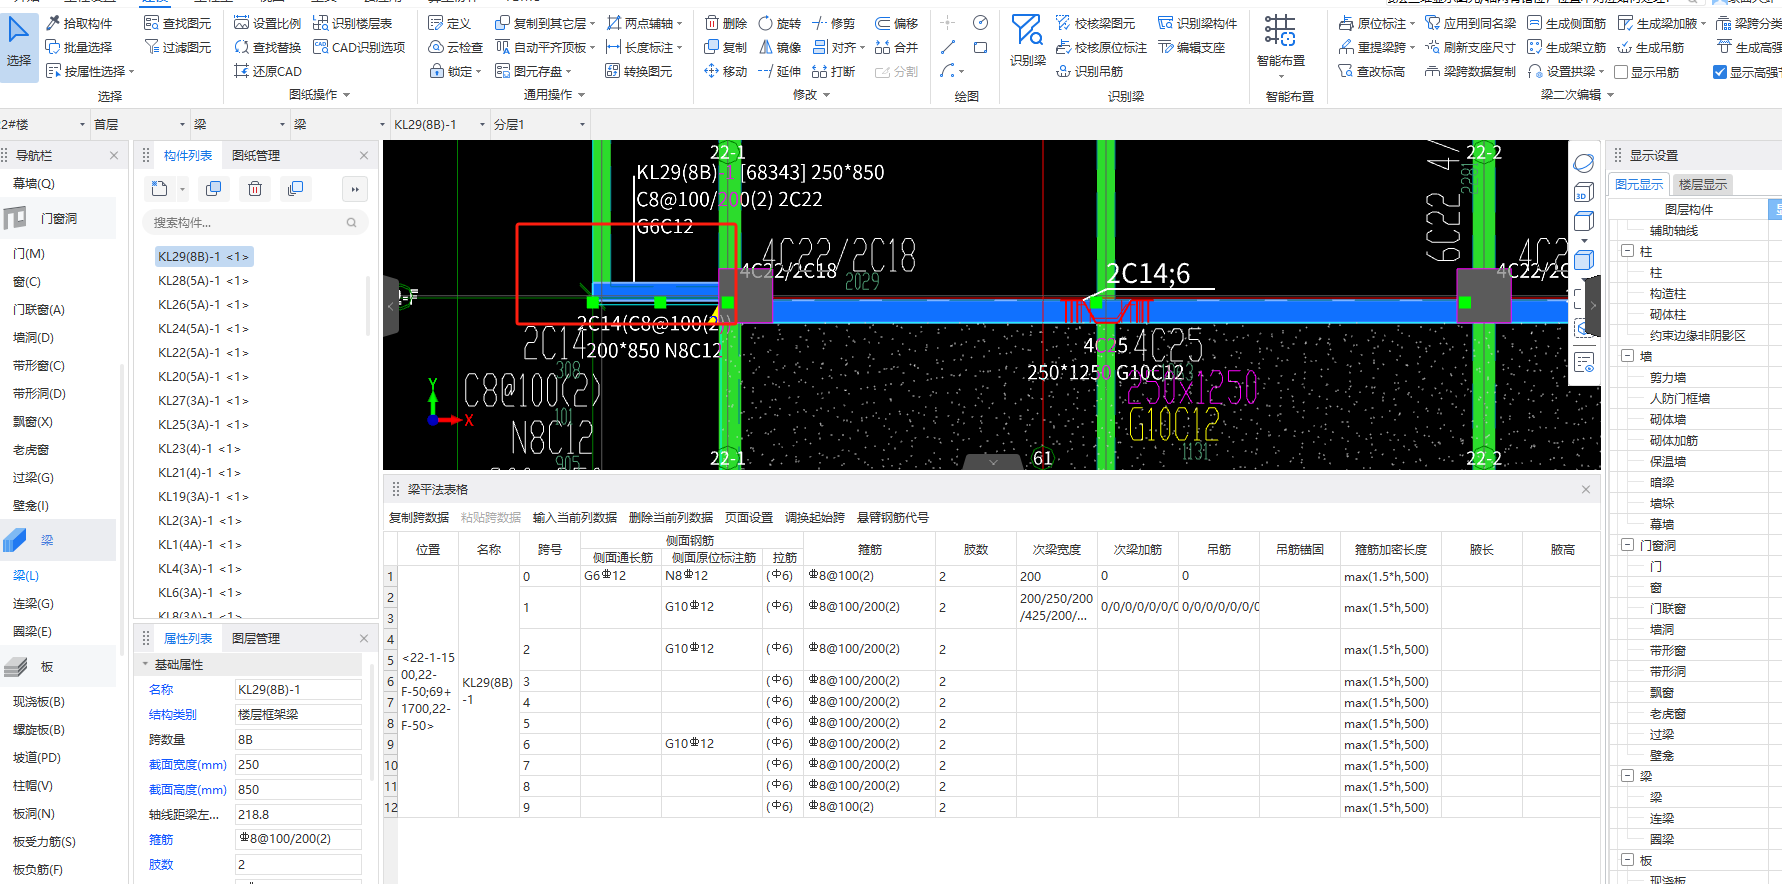Click the 镜像 mirror tool
1782x884 pixels.
[779, 47]
